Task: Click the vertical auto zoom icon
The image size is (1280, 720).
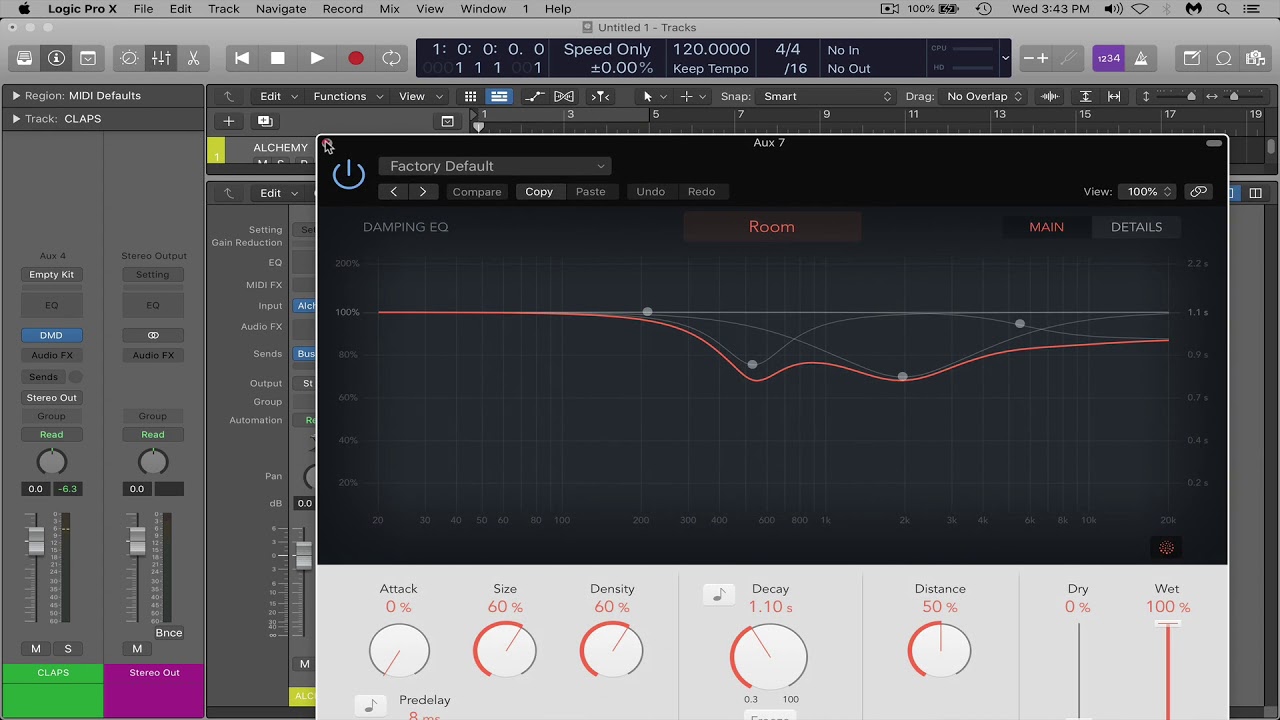Action: tap(1085, 96)
